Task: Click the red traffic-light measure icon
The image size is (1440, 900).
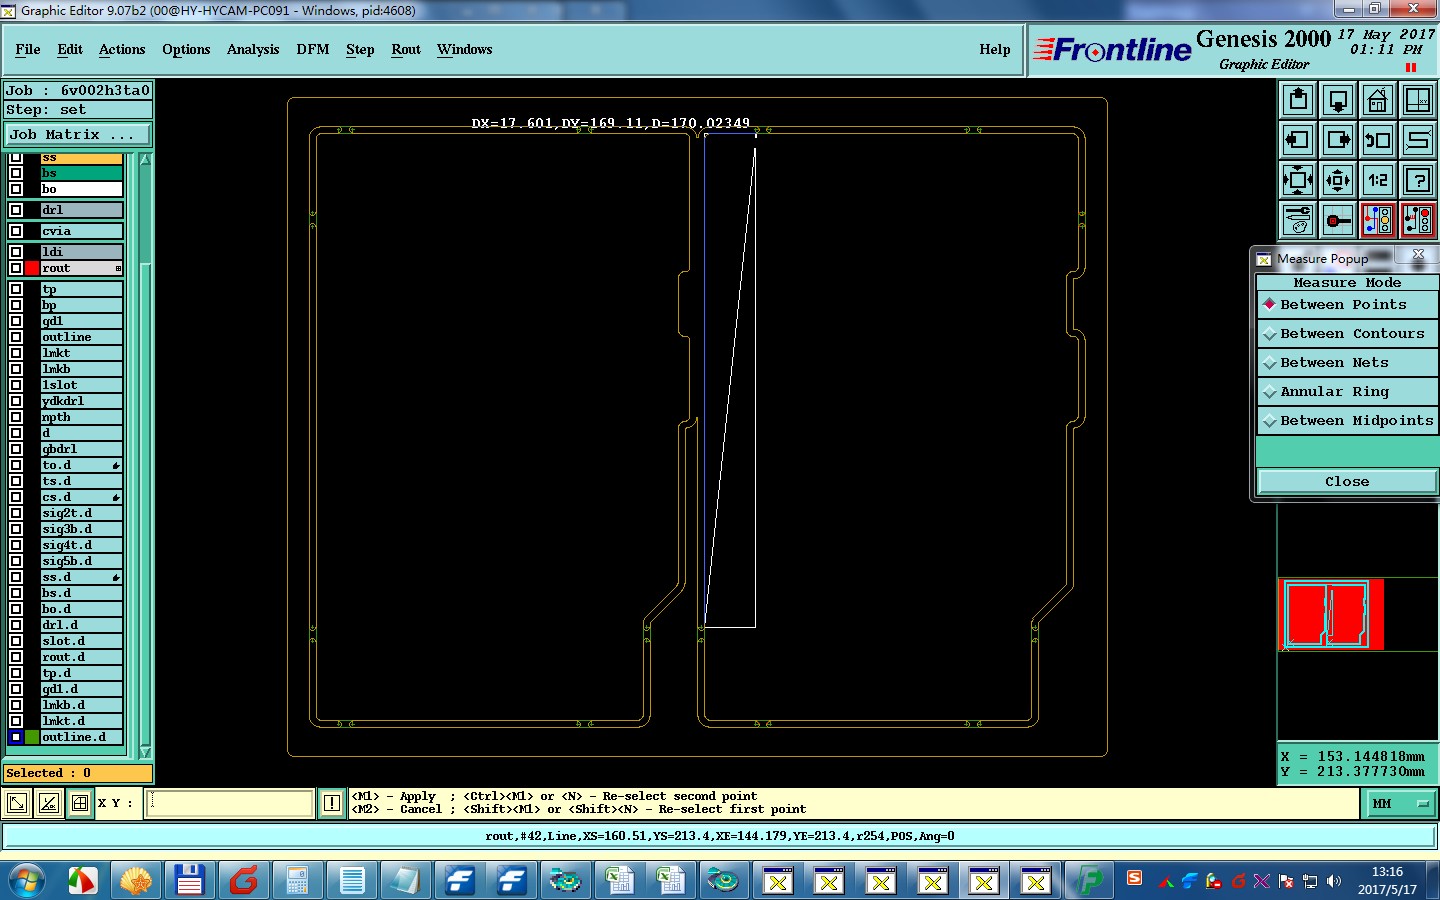Action: pyautogui.click(x=1418, y=220)
